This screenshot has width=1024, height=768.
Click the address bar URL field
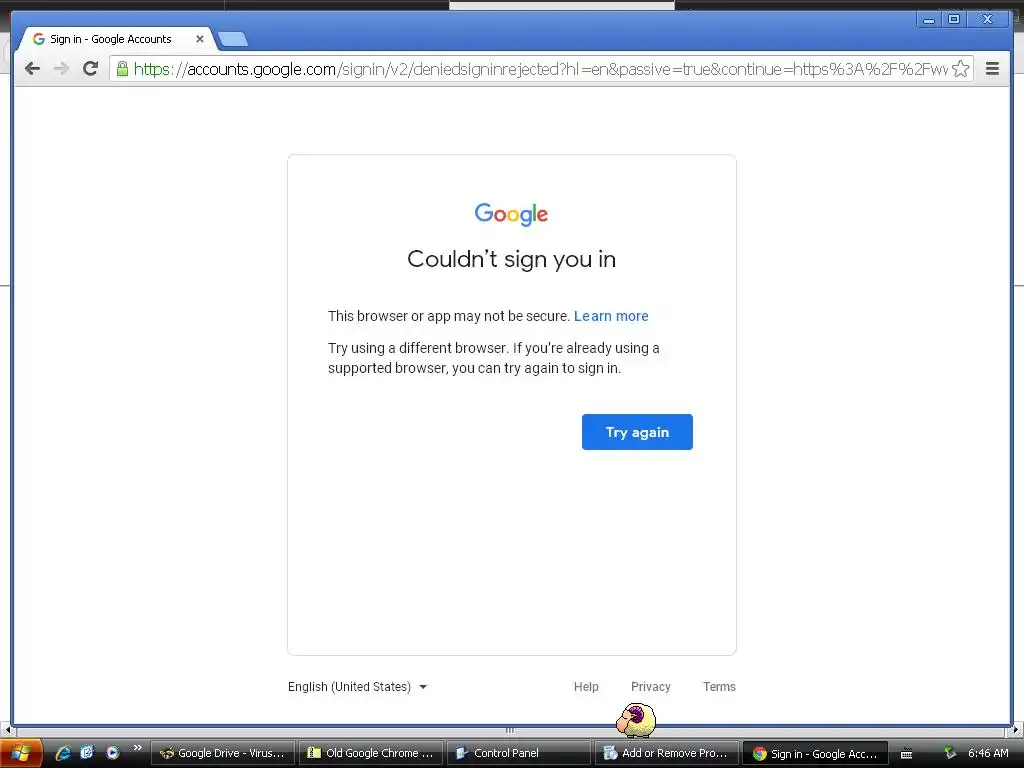[x=541, y=69]
